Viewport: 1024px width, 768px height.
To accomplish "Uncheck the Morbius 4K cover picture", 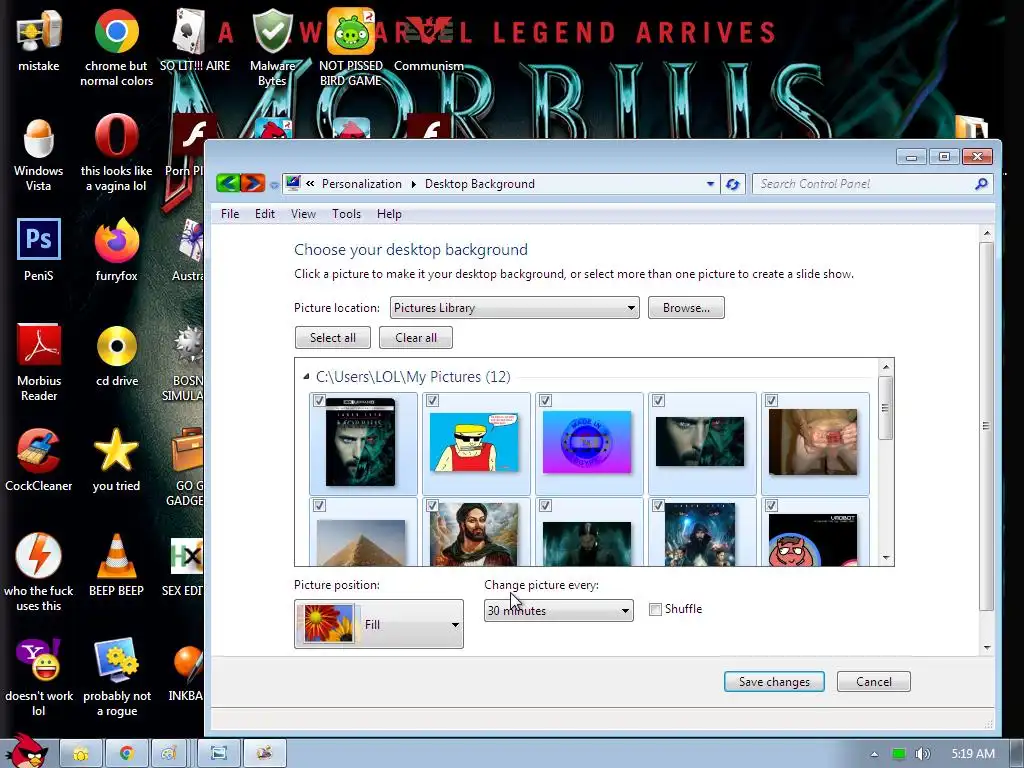I will point(319,400).
